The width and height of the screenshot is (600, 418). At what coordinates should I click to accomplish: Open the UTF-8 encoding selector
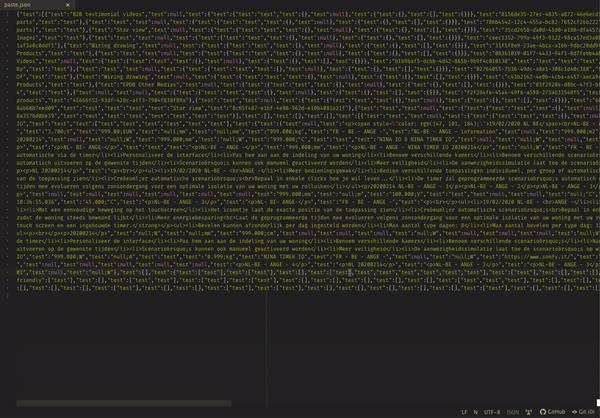(492, 412)
